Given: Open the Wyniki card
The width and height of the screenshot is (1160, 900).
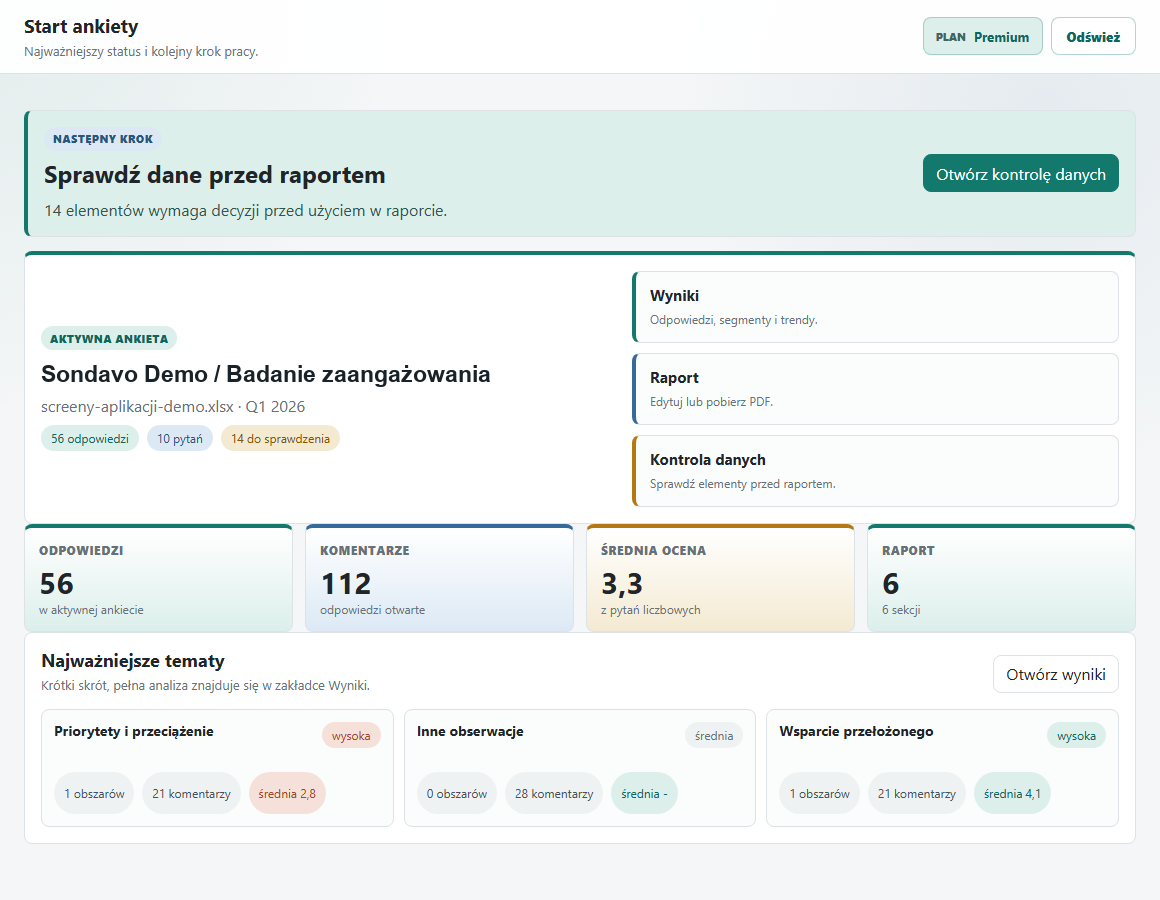Looking at the screenshot, I should point(875,307).
